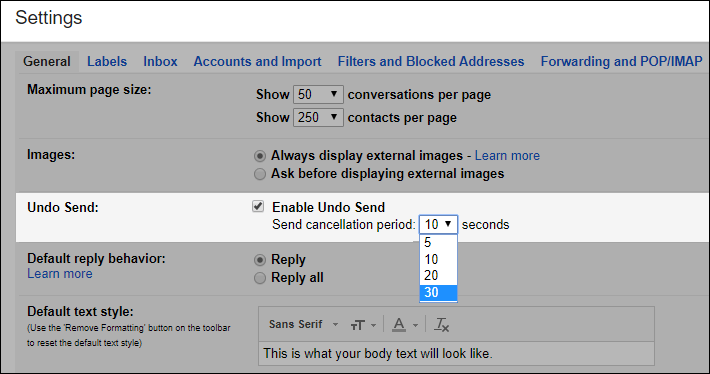This screenshot has width=710, height=374.
Task: Toggle the Enable Undo Send checkbox
Action: 258,206
